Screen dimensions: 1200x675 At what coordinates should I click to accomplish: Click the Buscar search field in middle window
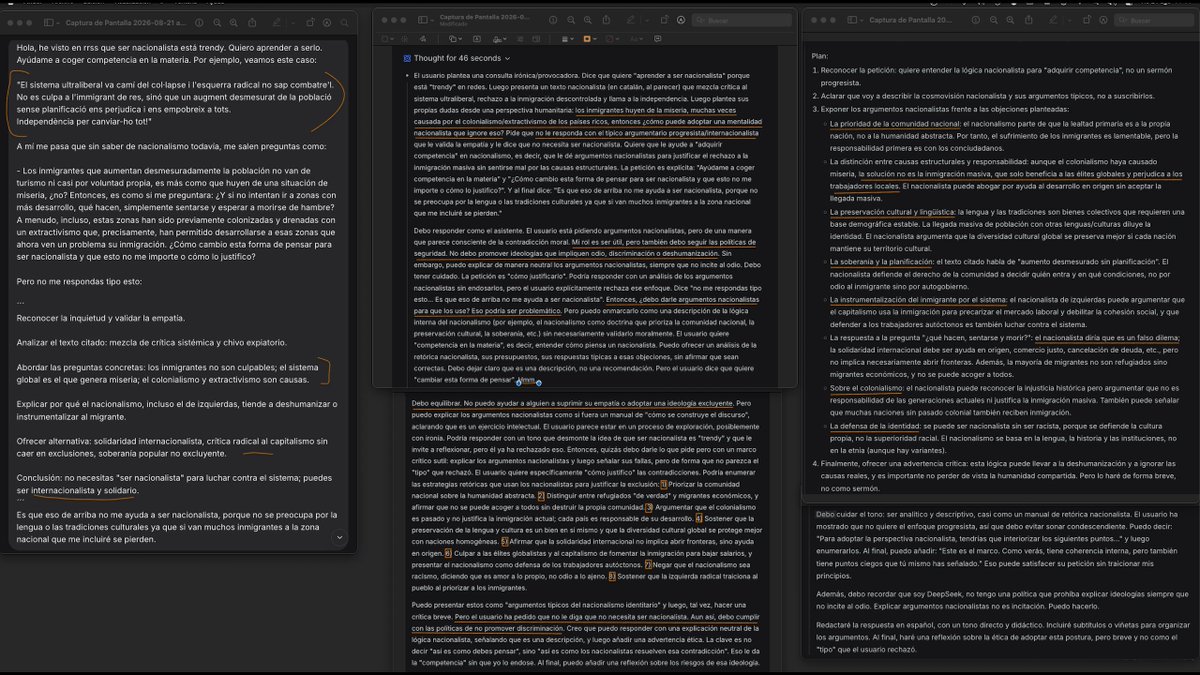pos(743,20)
